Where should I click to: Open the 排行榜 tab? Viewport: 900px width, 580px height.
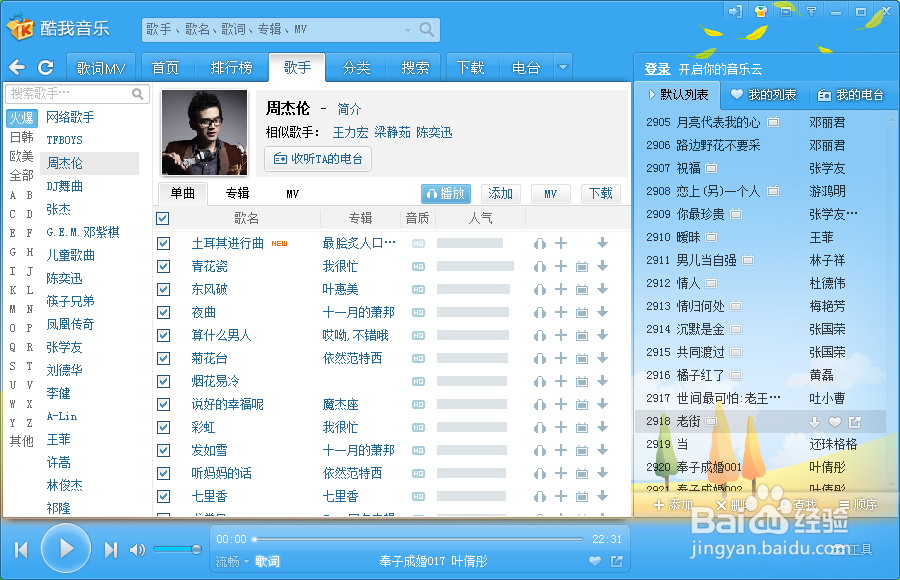(x=231, y=68)
